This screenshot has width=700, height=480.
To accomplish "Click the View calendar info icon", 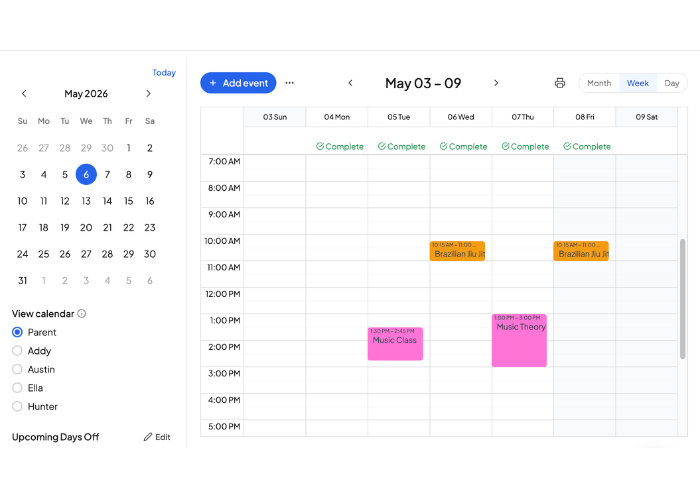I will click(x=82, y=313).
